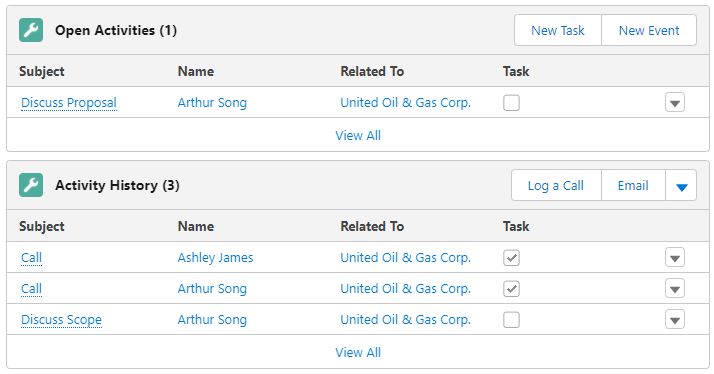
Task: Open row menu for Arthur Song call
Action: [x=674, y=288]
